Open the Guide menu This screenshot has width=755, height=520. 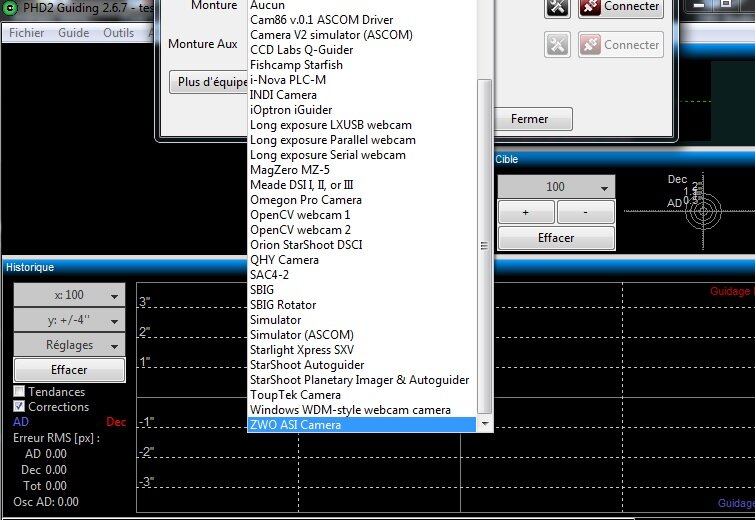coord(74,33)
